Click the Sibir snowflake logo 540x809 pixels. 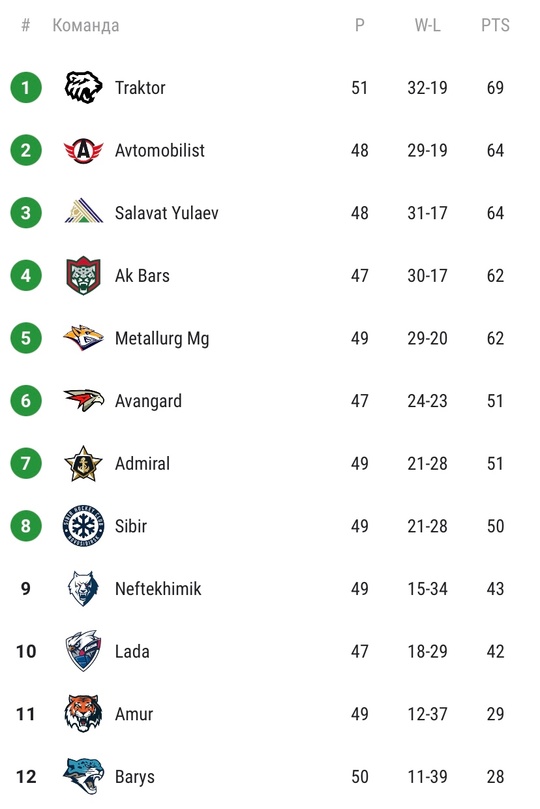[83, 526]
